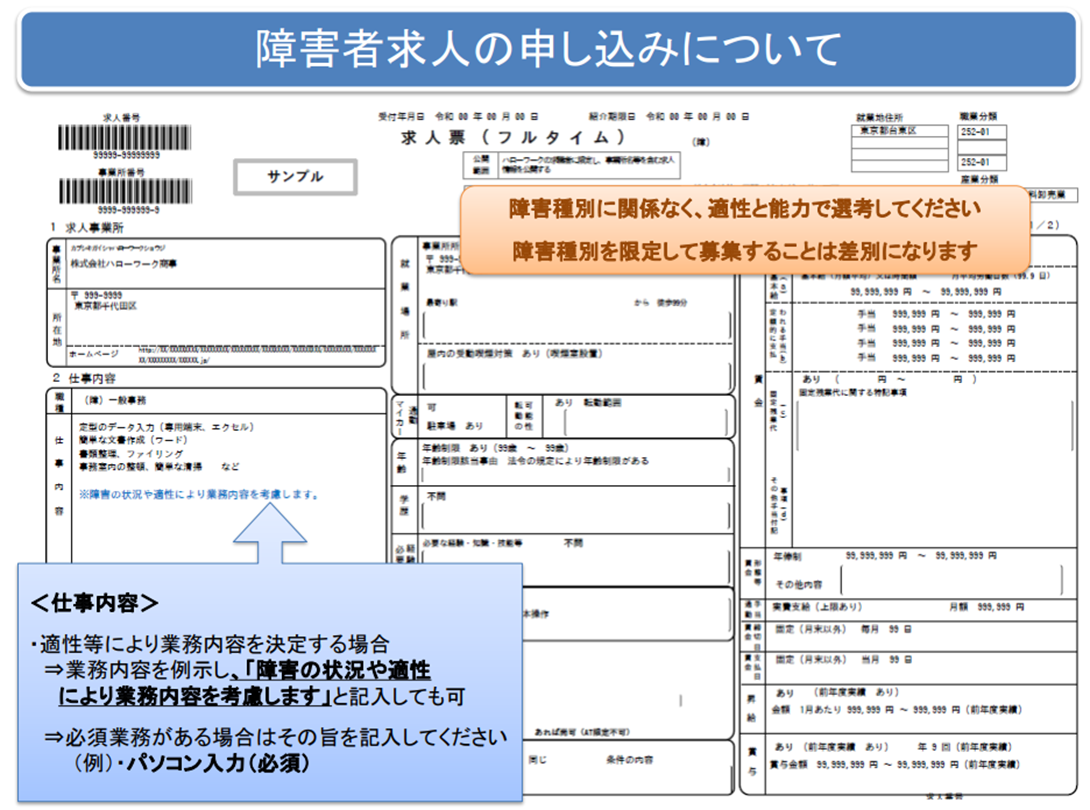Click the line 屋内の受動喫煙対策 あり
The width and height of the screenshot is (1090, 810).
(514, 353)
